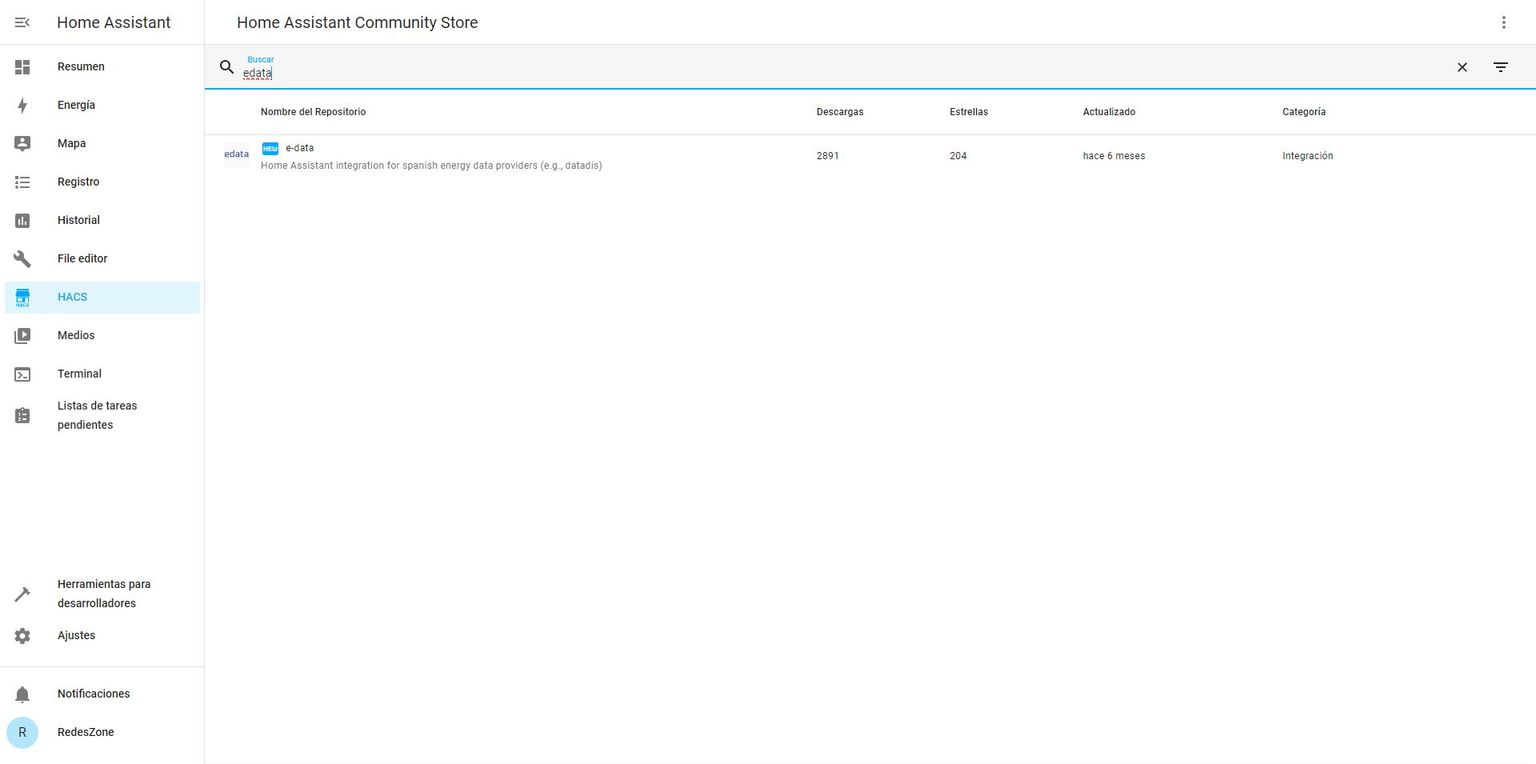Open the Medios play icon
Viewport: 1536px width, 764px height.
(22, 336)
